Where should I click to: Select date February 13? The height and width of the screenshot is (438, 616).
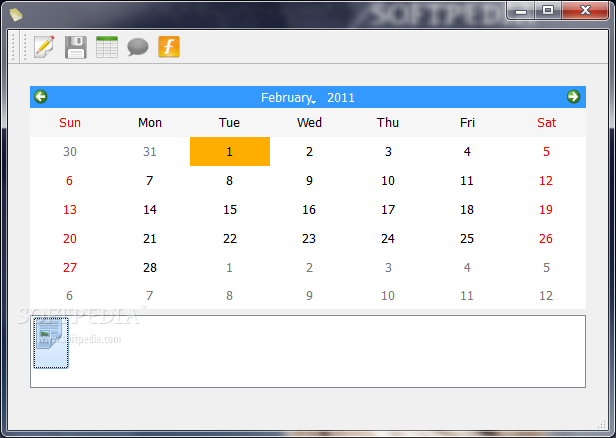[70, 209]
